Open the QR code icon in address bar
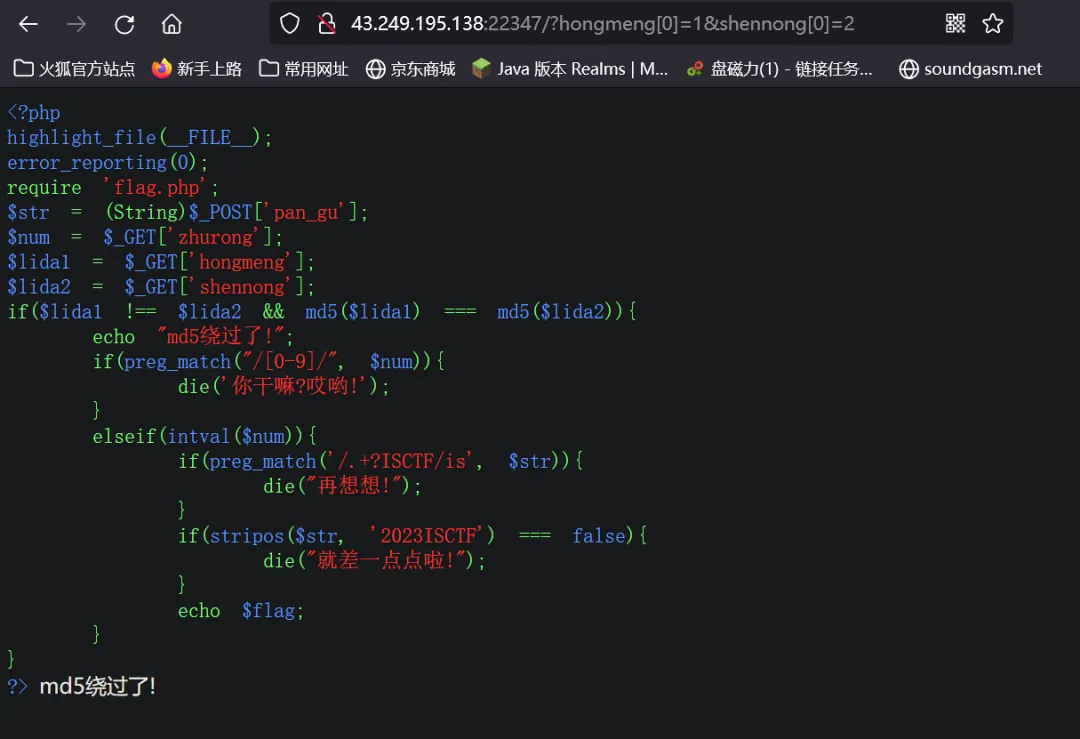 click(x=955, y=24)
